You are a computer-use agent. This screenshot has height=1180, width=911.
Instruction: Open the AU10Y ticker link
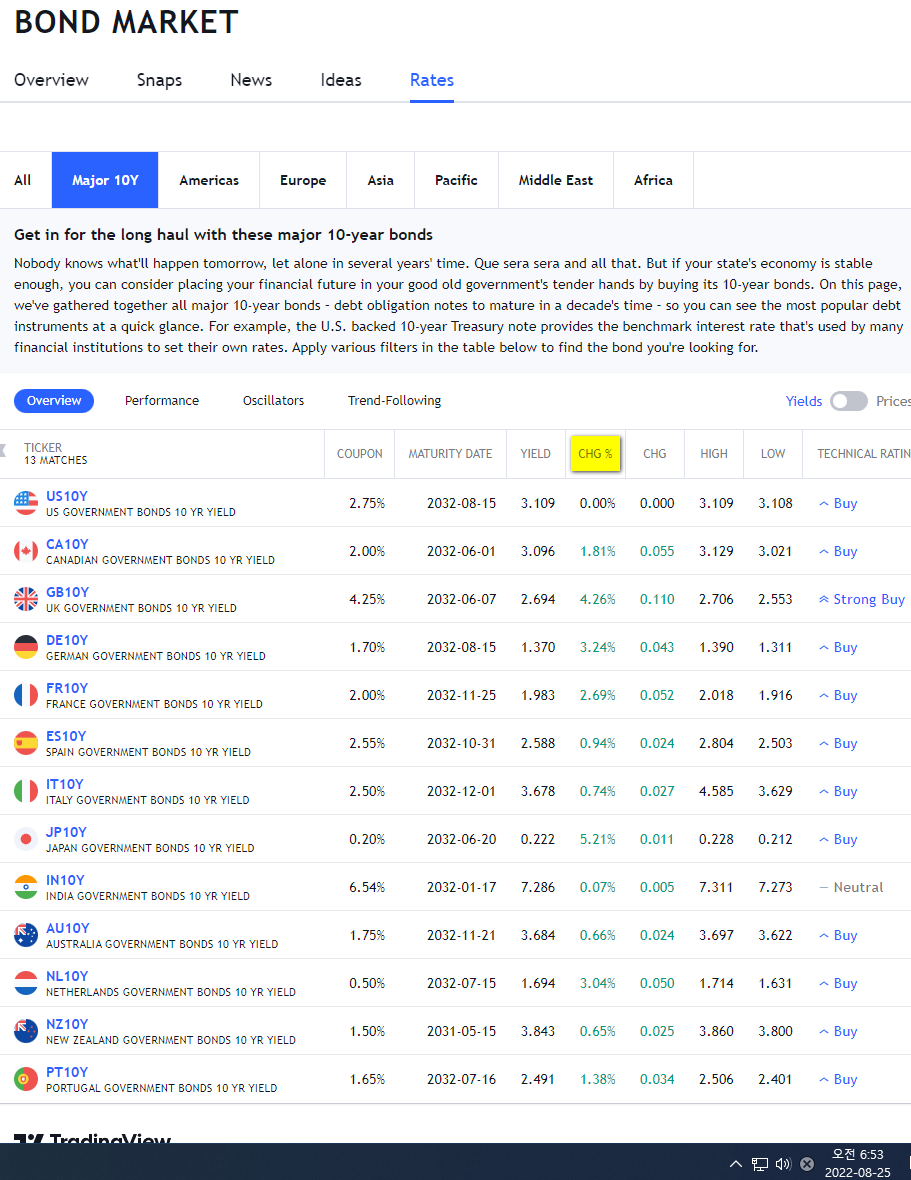68,928
